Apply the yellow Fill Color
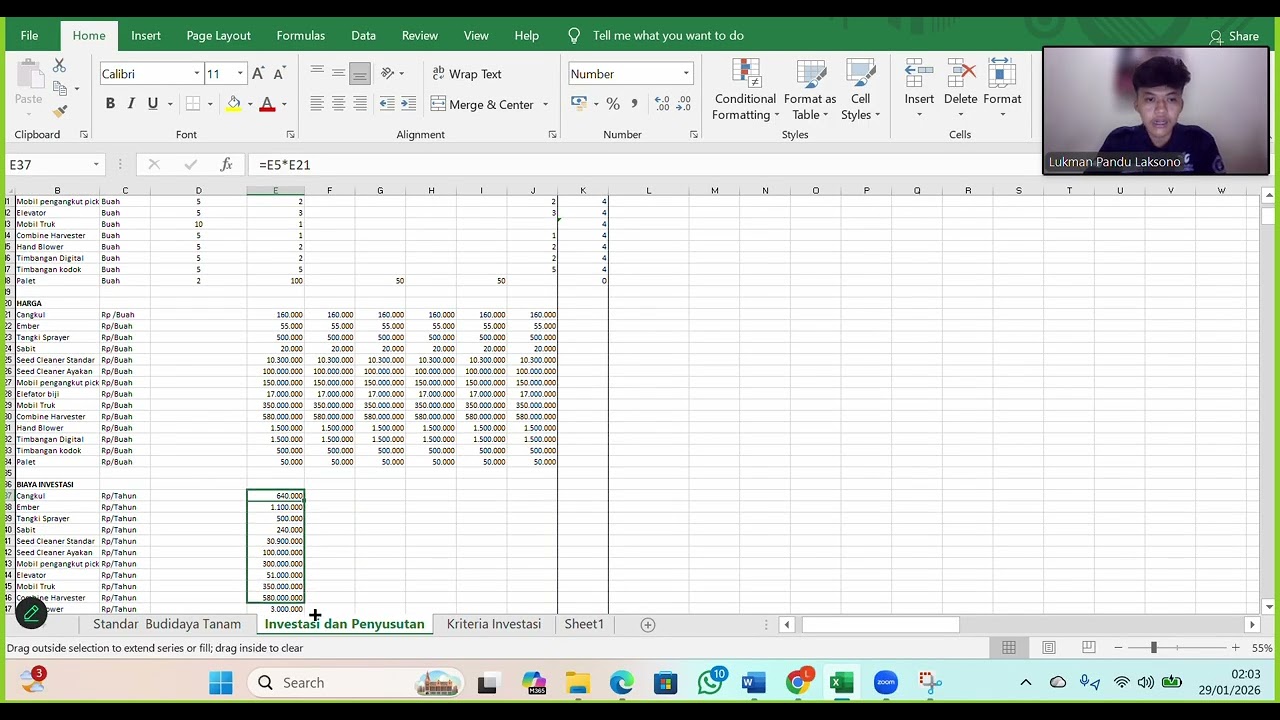 tap(233, 104)
